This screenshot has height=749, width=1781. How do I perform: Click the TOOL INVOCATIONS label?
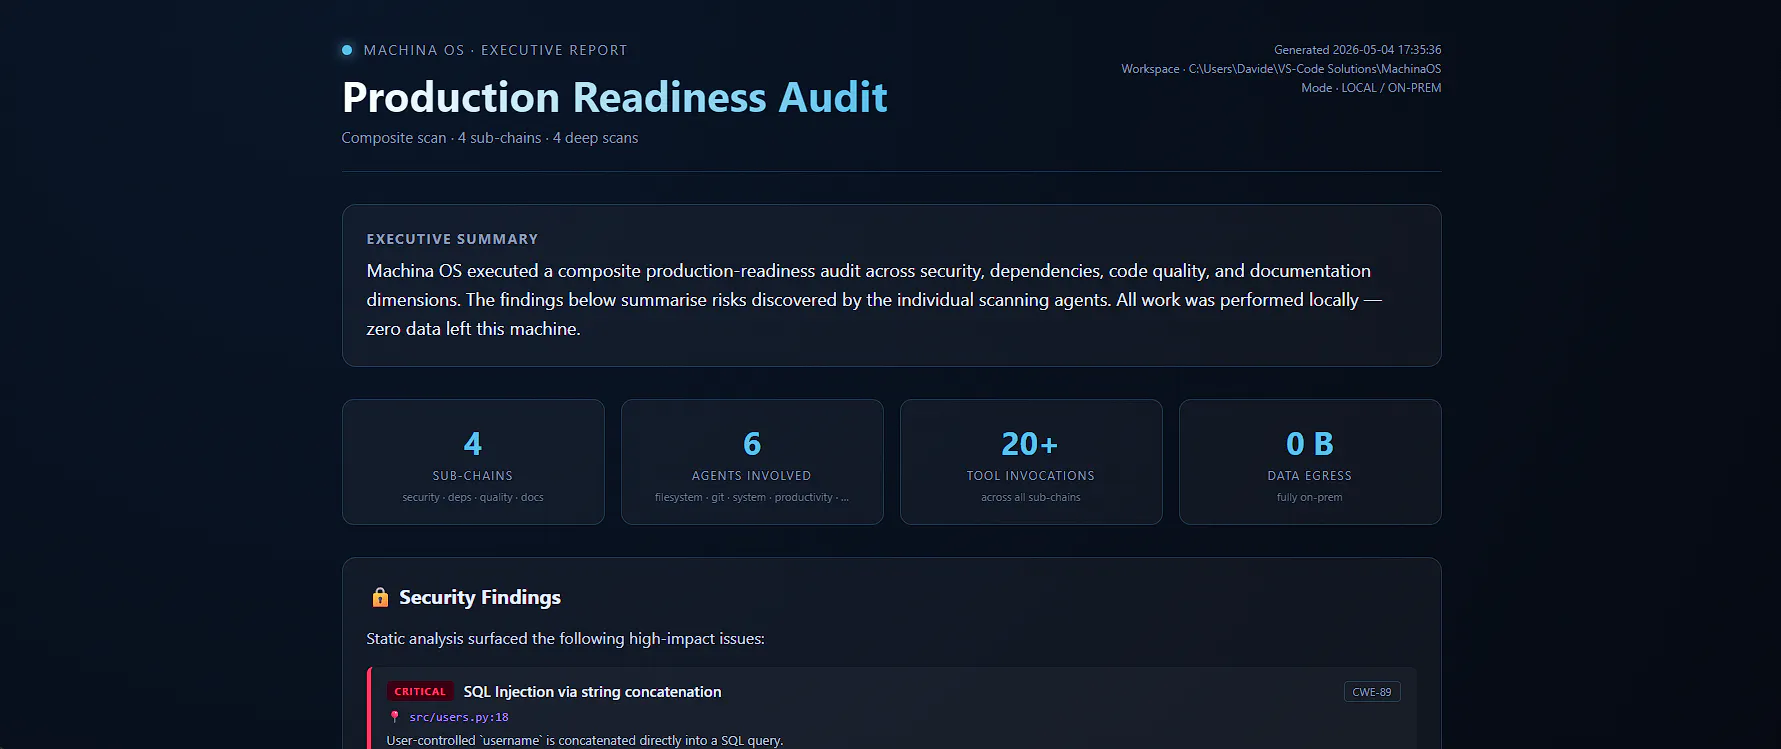click(1031, 476)
